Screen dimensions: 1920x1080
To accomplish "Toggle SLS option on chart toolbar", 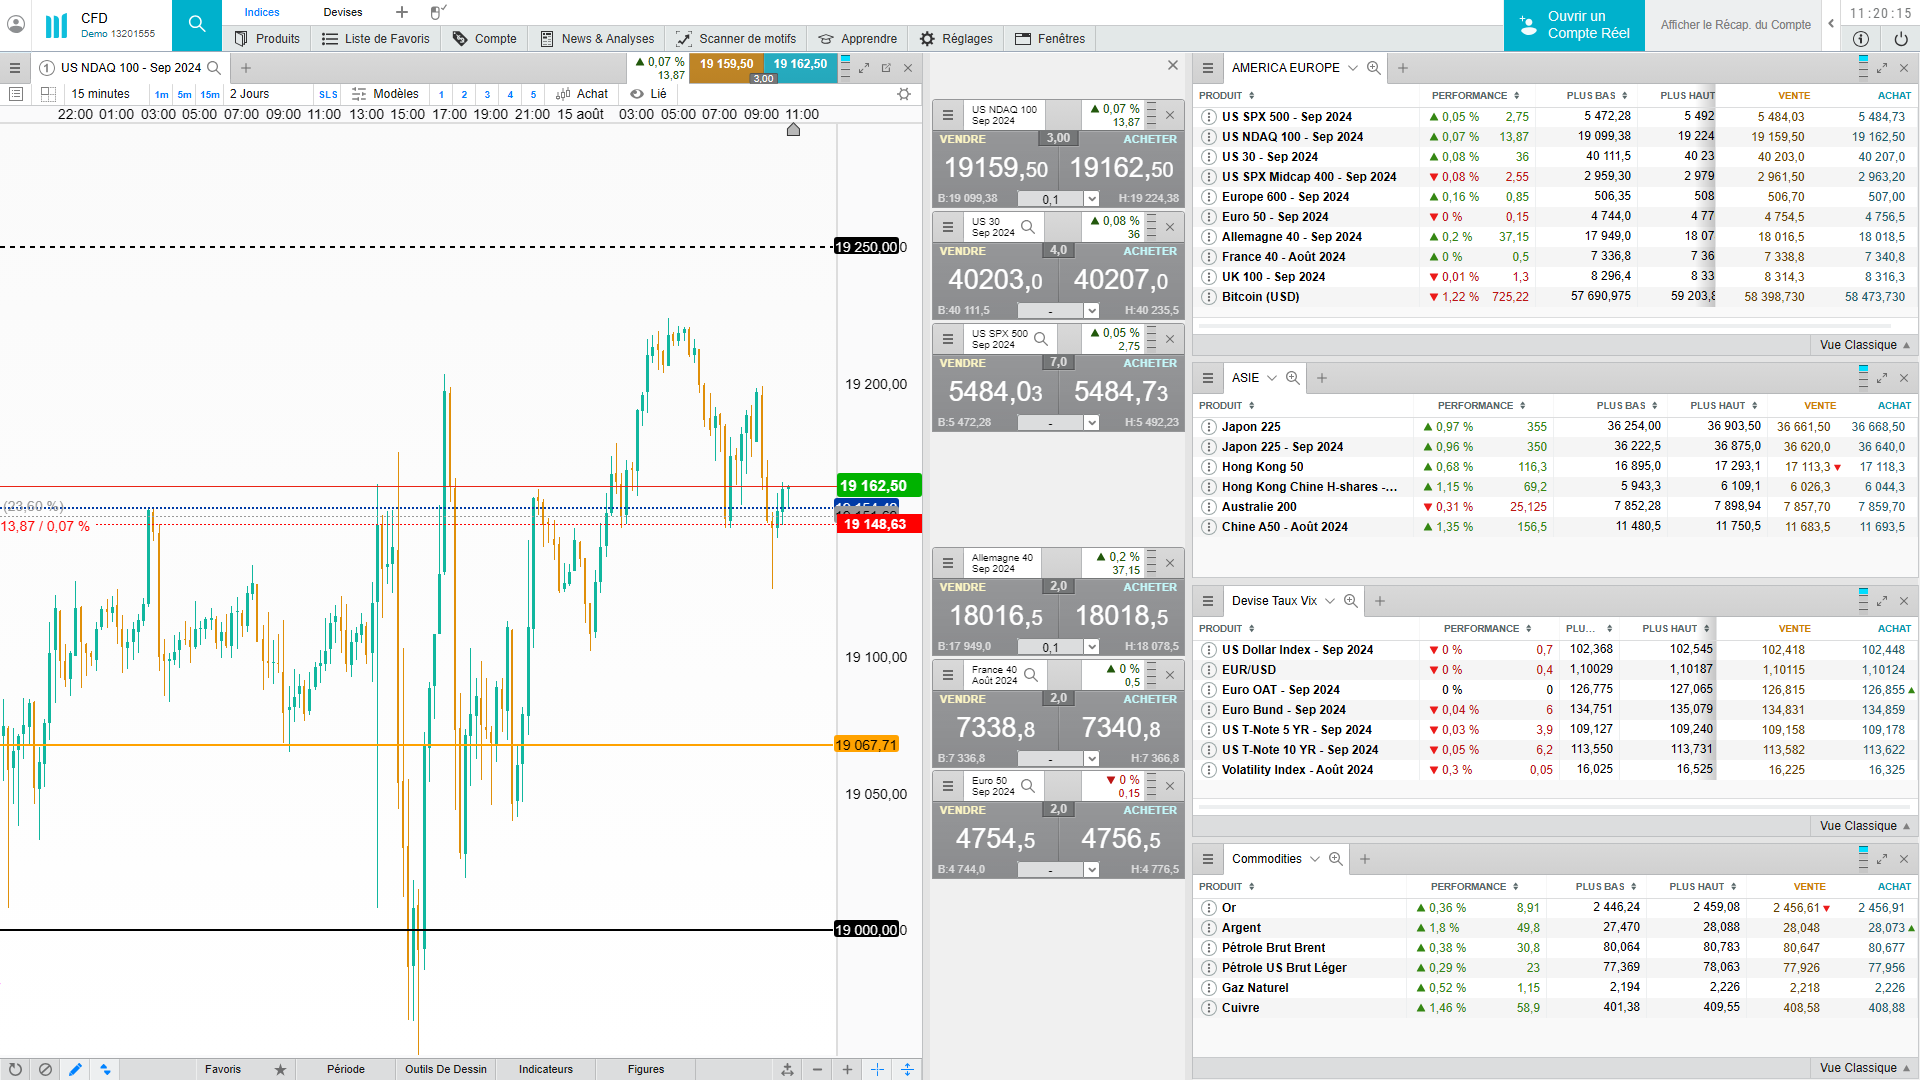I will coord(328,95).
